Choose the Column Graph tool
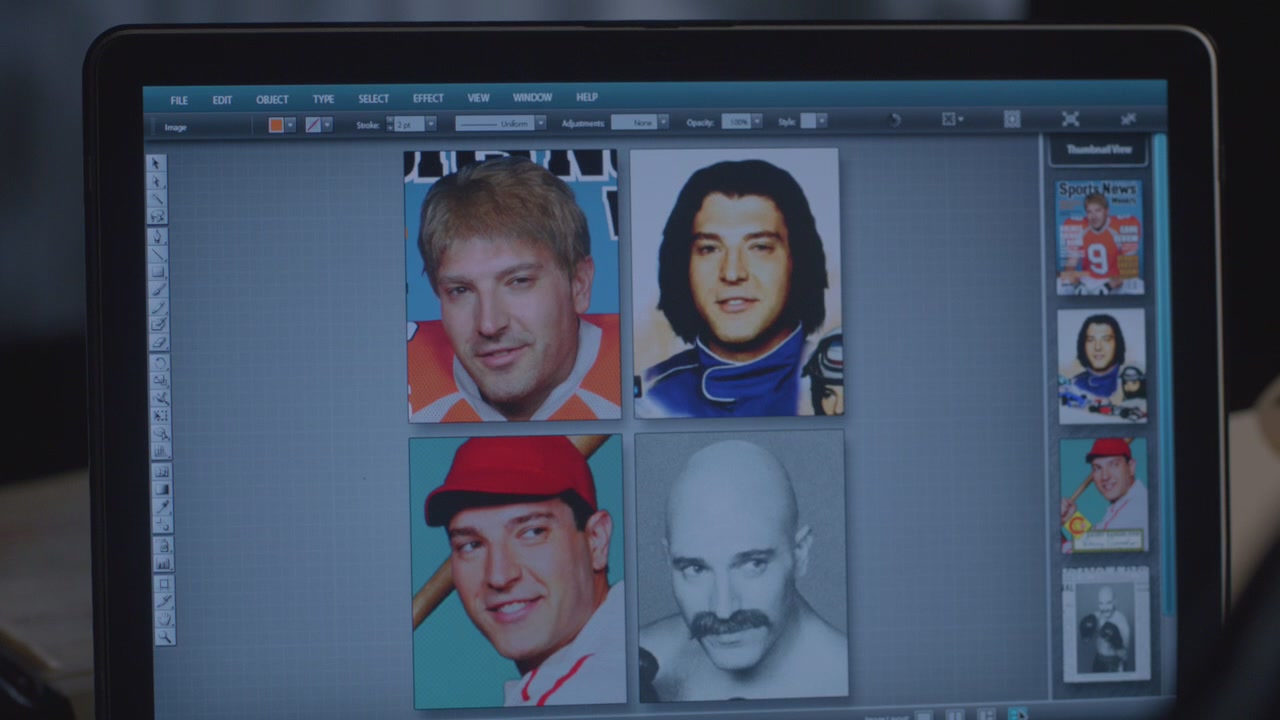The width and height of the screenshot is (1280, 720). pyautogui.click(x=162, y=564)
